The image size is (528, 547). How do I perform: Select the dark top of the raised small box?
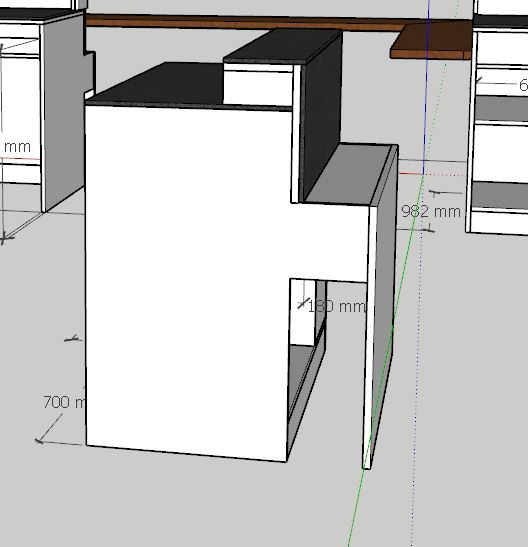point(282,46)
